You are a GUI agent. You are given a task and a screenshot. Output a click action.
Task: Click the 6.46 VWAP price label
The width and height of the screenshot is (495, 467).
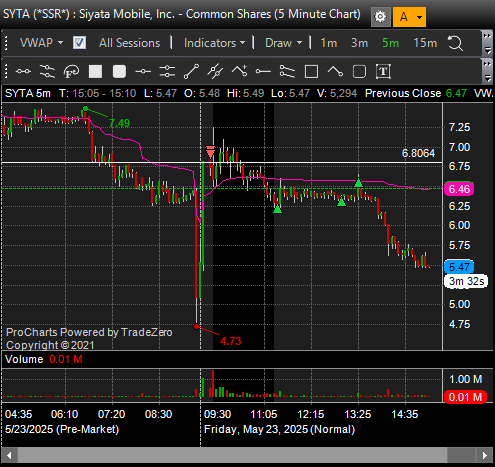coord(459,189)
